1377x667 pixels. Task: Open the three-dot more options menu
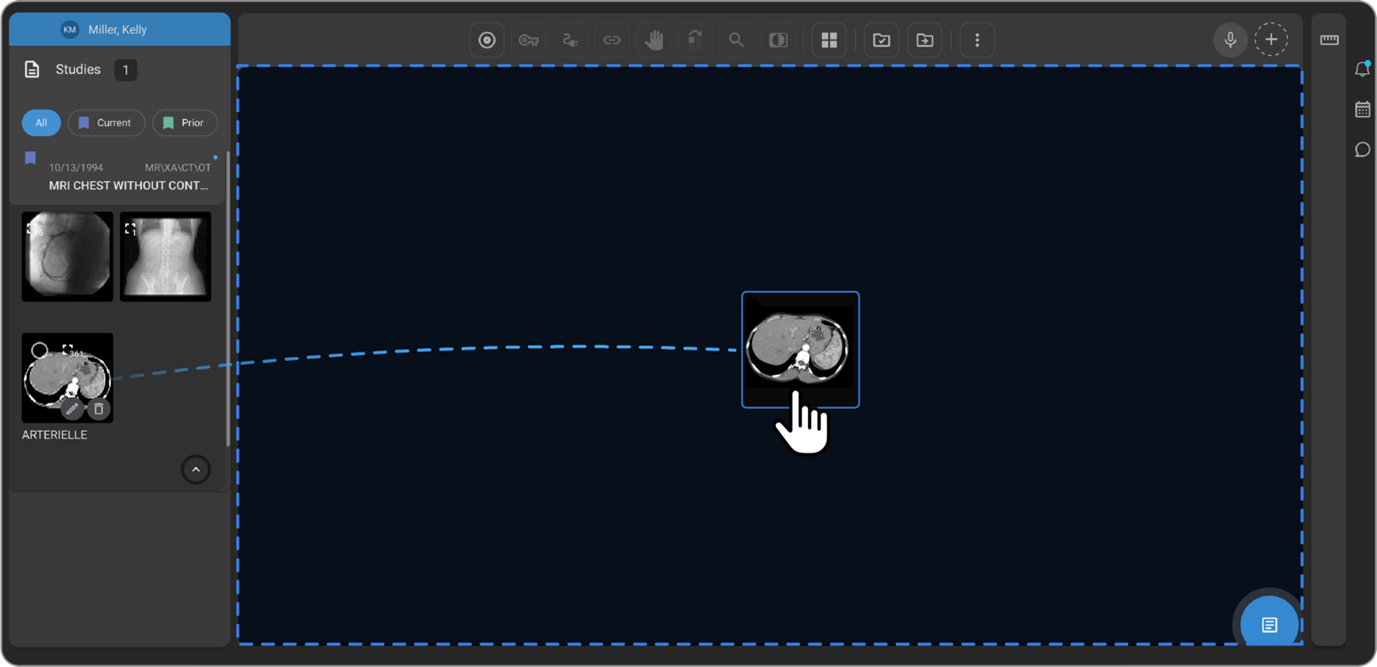(977, 40)
